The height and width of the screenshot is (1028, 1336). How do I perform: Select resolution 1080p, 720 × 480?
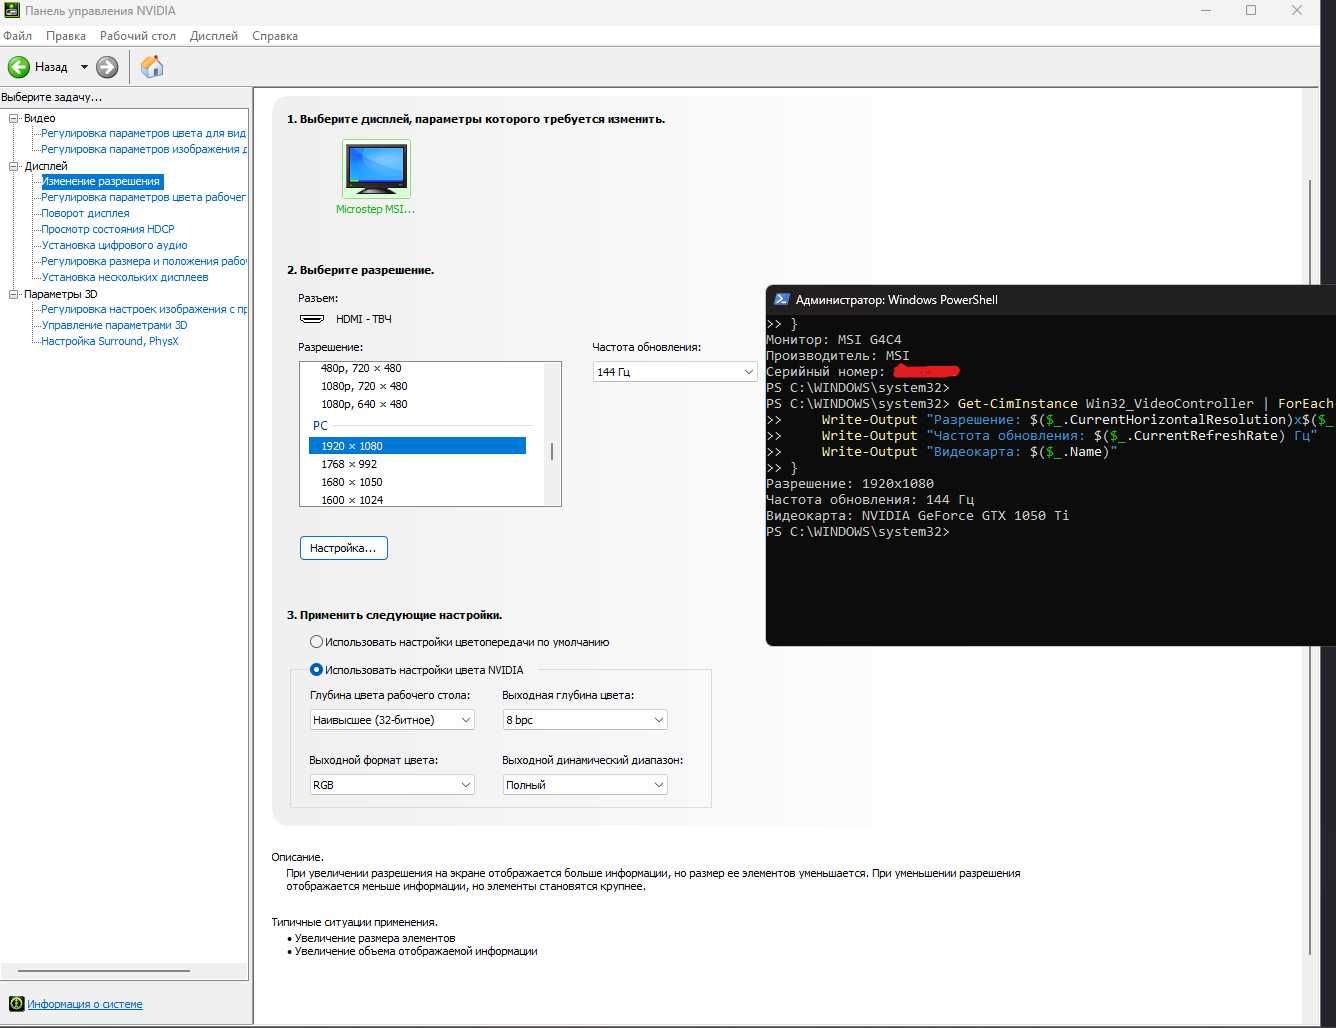364,386
